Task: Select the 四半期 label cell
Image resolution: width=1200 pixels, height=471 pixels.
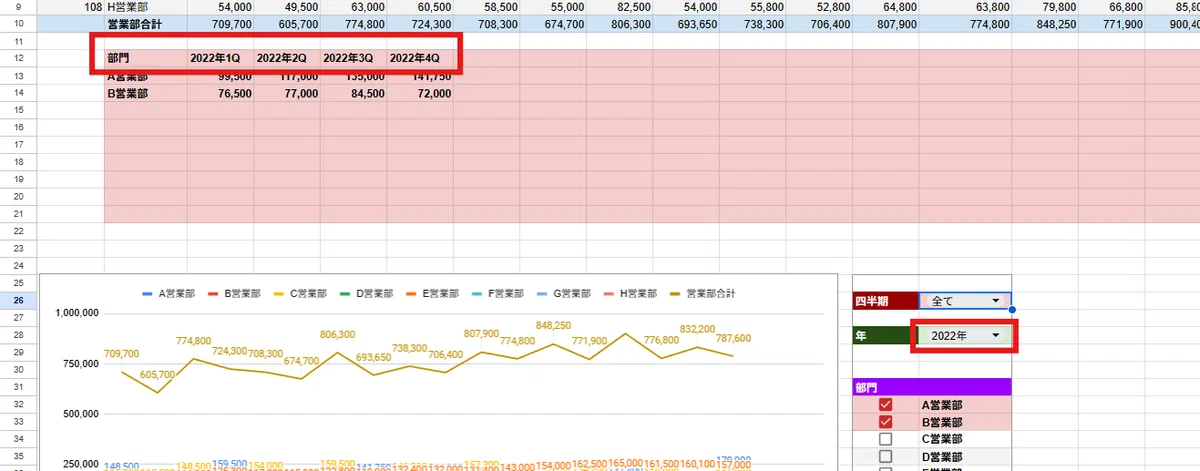Action: pyautogui.click(x=885, y=300)
